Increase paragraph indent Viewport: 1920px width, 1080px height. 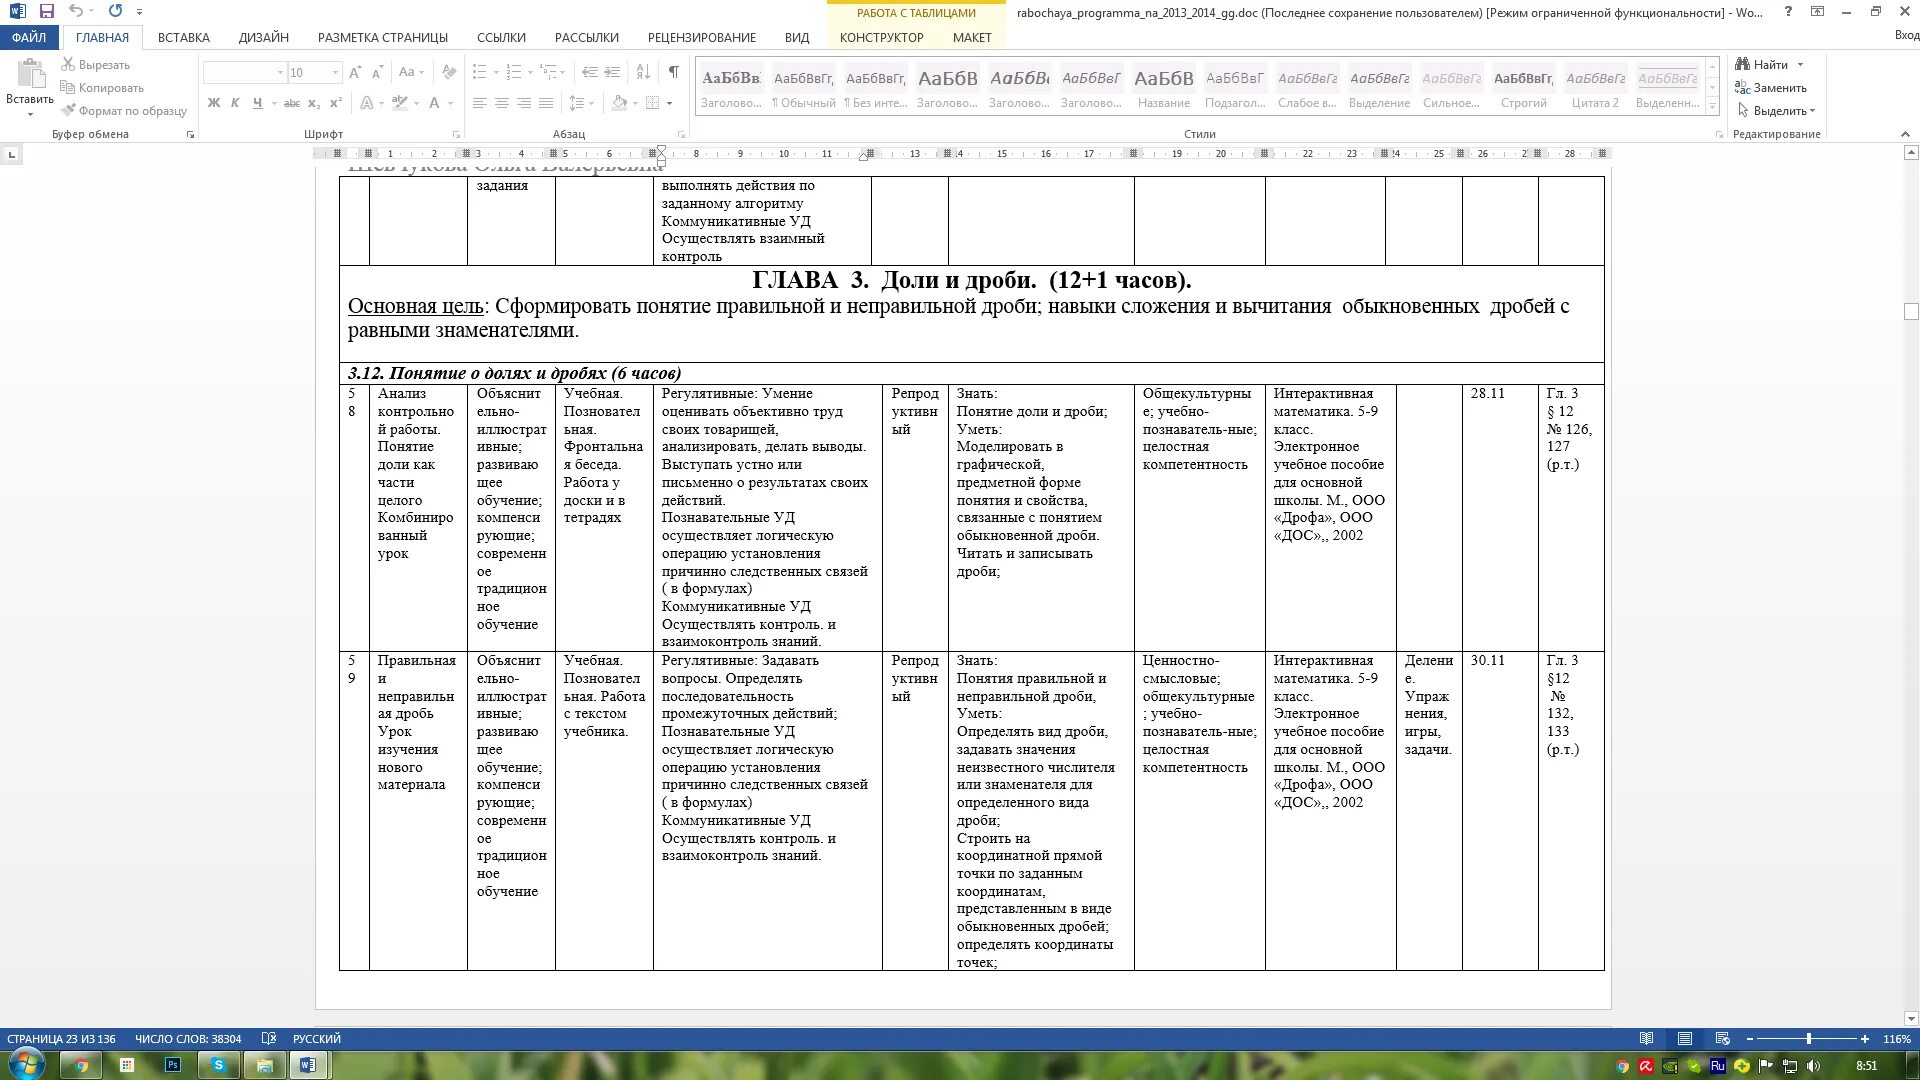point(612,72)
